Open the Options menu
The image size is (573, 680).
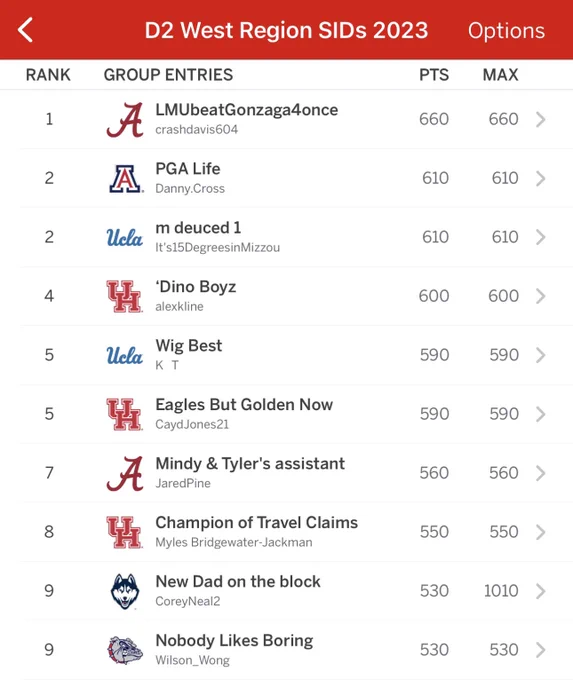click(506, 31)
